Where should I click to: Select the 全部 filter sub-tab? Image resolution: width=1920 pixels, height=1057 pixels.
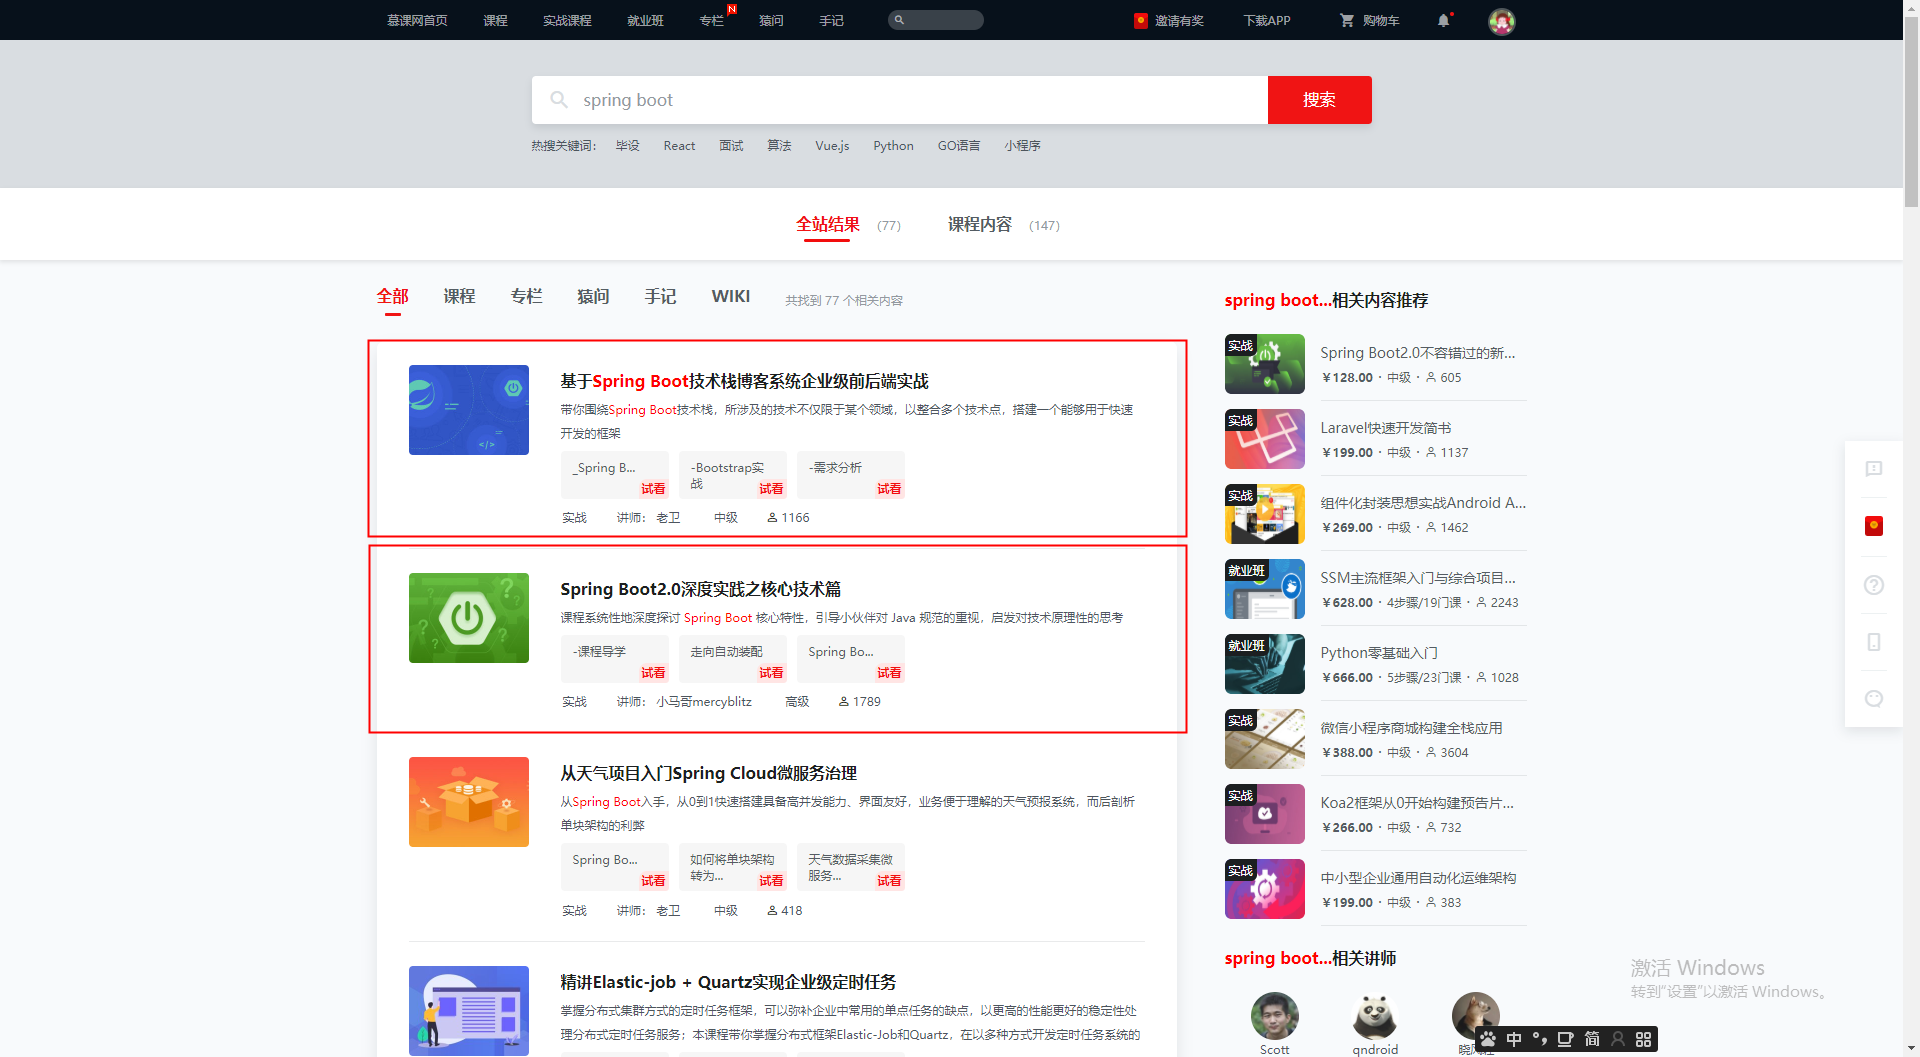coord(392,296)
